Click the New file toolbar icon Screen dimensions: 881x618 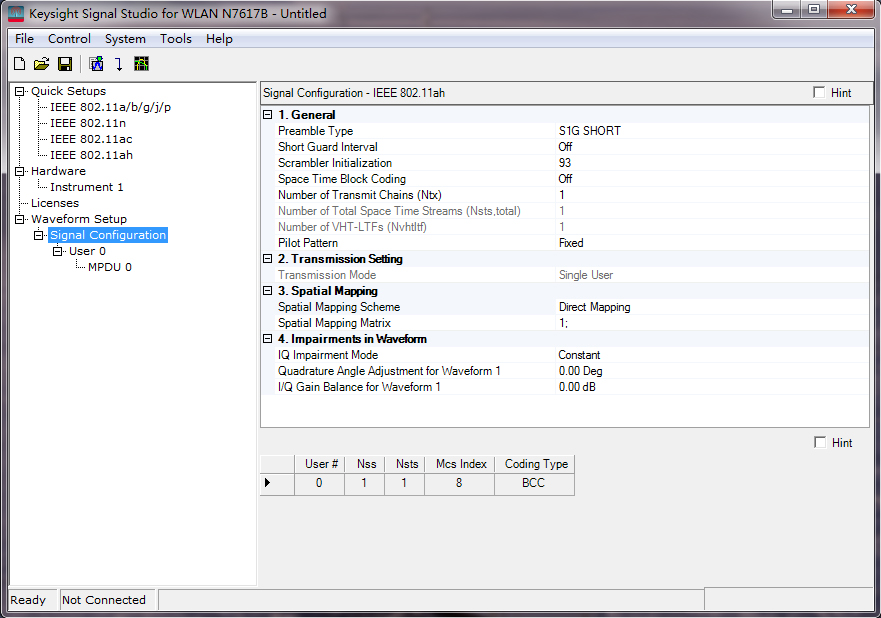tap(19, 64)
